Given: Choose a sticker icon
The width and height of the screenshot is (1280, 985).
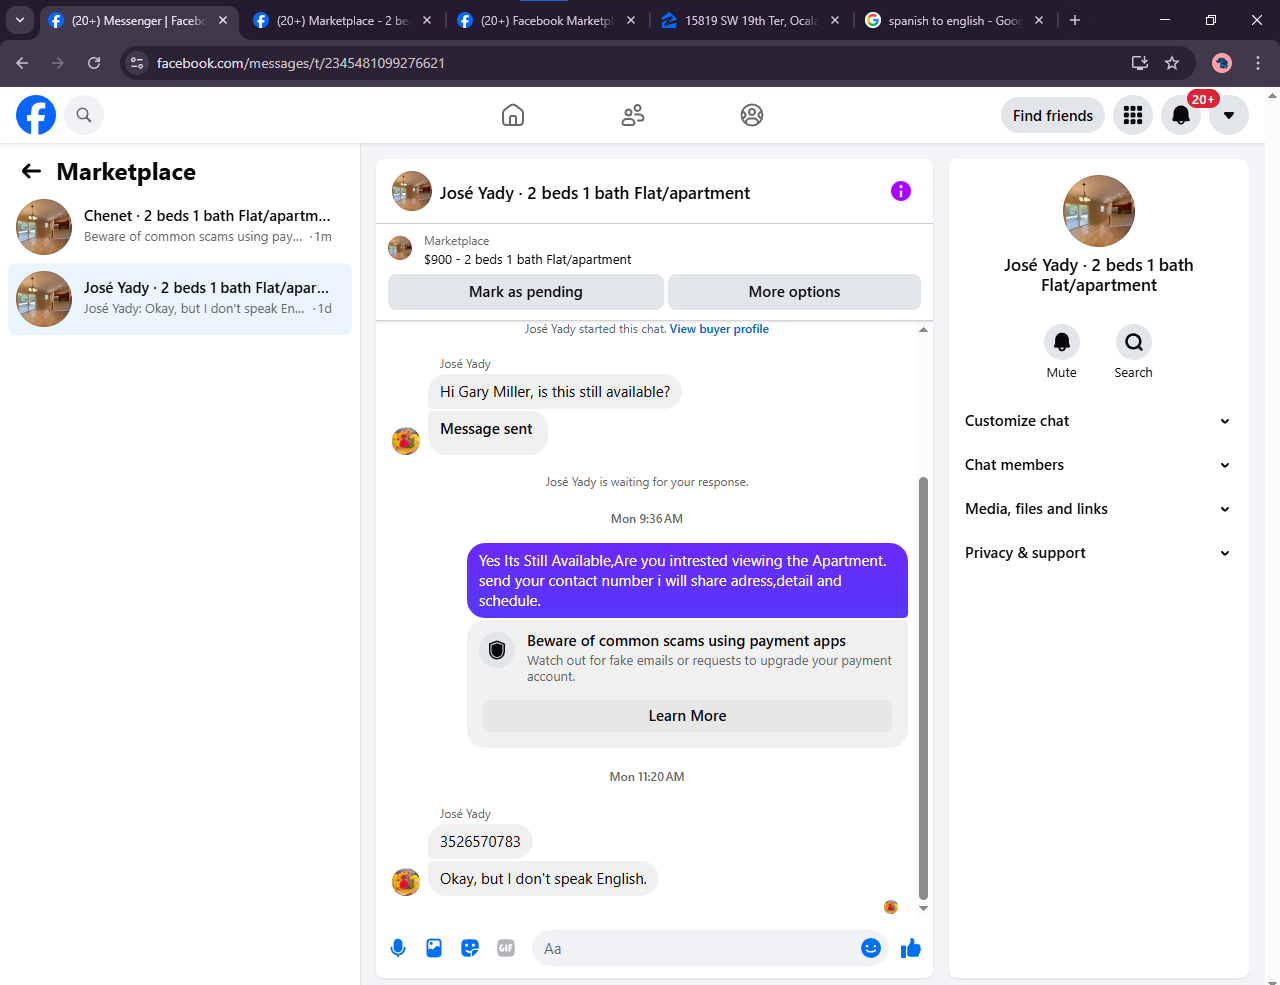Looking at the screenshot, I should (x=470, y=948).
